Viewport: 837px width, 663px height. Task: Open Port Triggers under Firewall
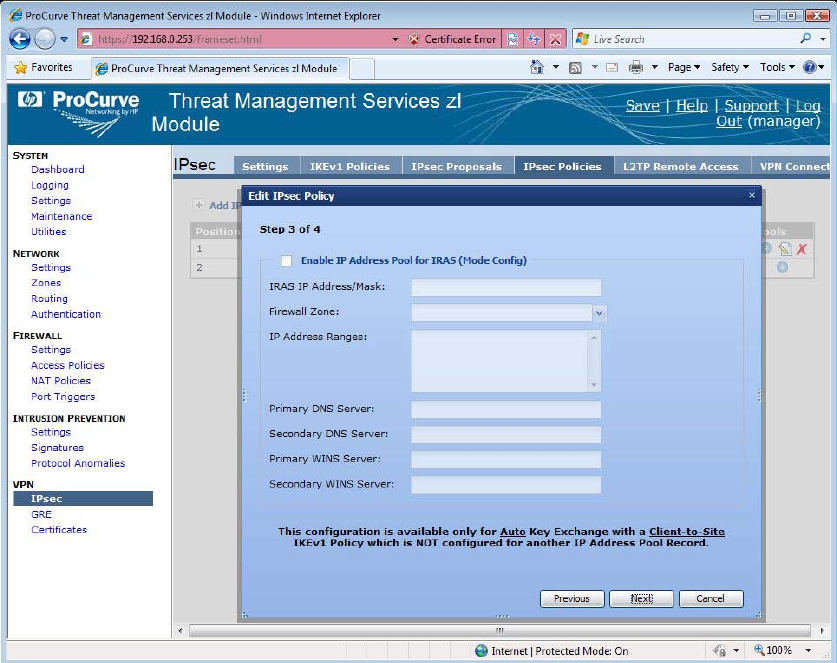coord(63,397)
